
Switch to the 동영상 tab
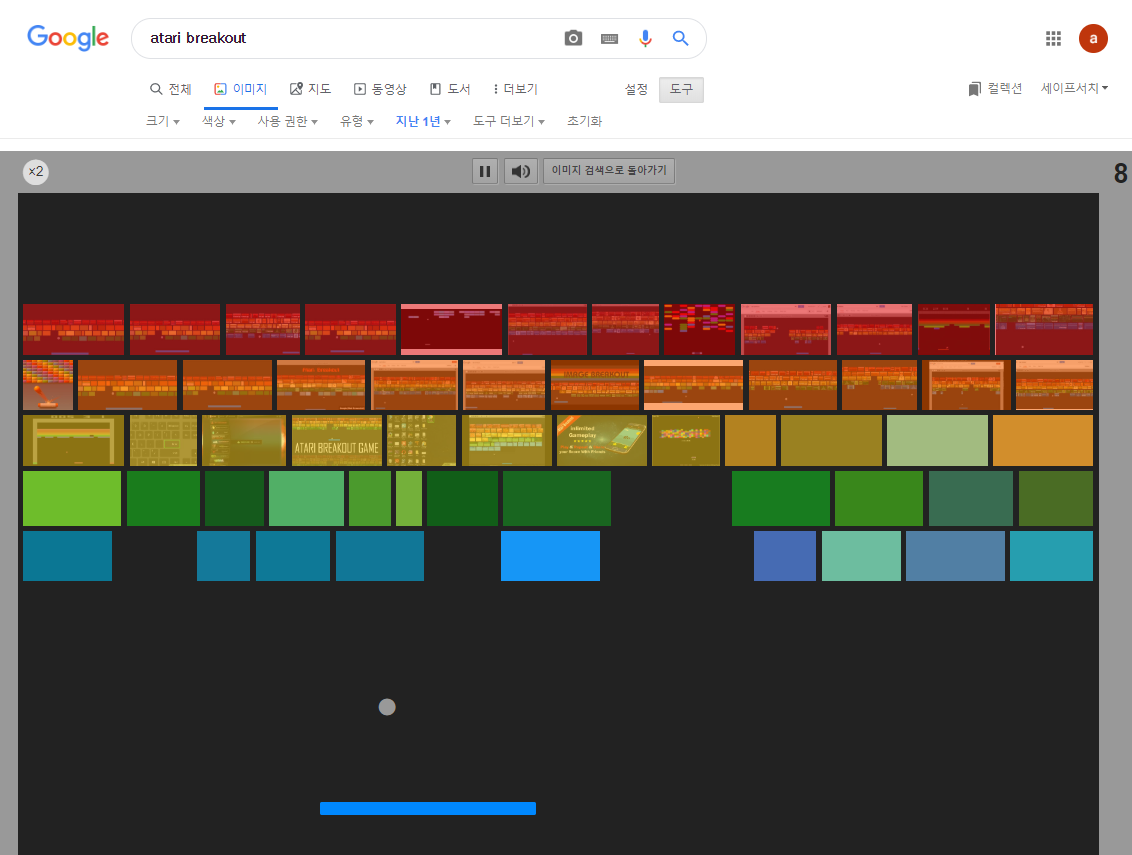[380, 89]
